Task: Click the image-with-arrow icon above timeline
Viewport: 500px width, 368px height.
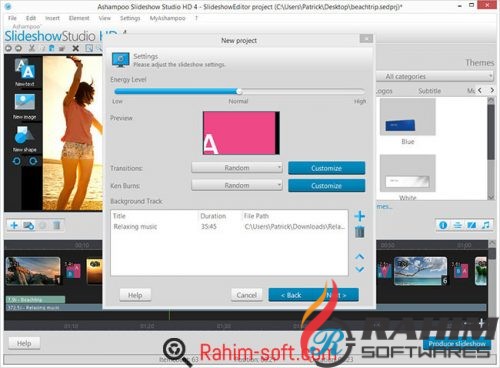Action: pyautogui.click(x=29, y=226)
